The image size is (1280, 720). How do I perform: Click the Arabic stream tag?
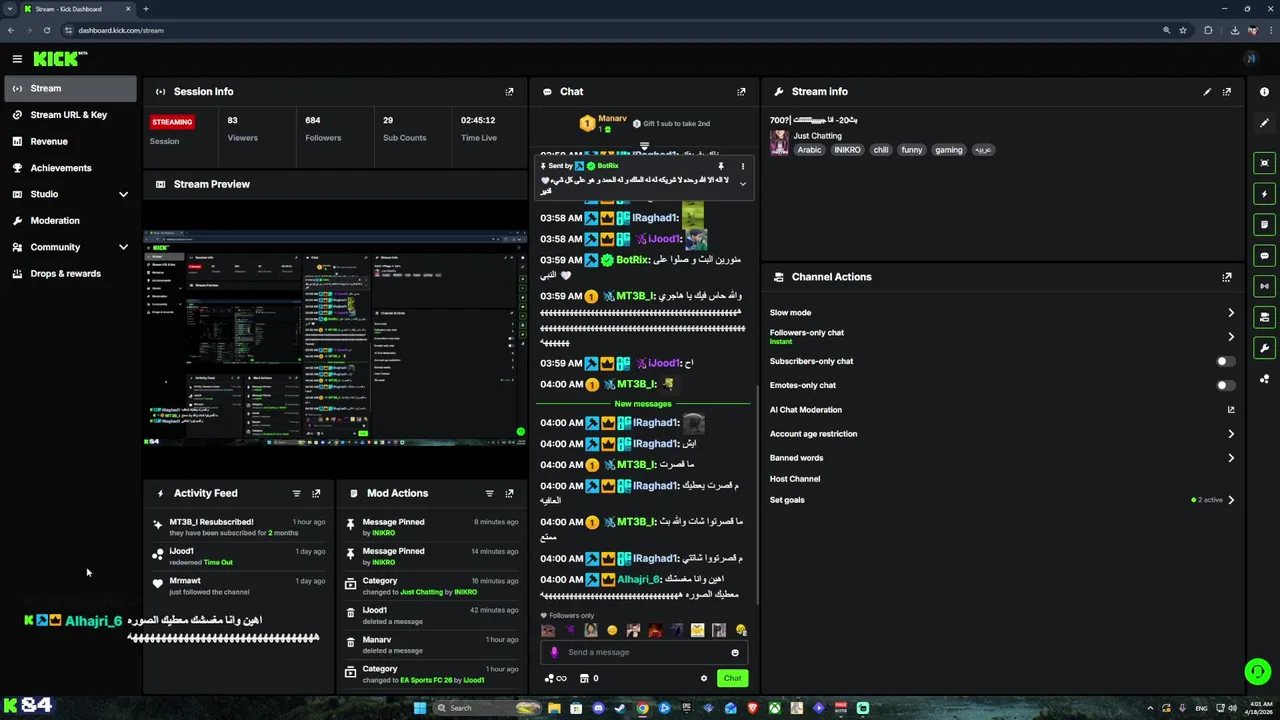coord(809,150)
